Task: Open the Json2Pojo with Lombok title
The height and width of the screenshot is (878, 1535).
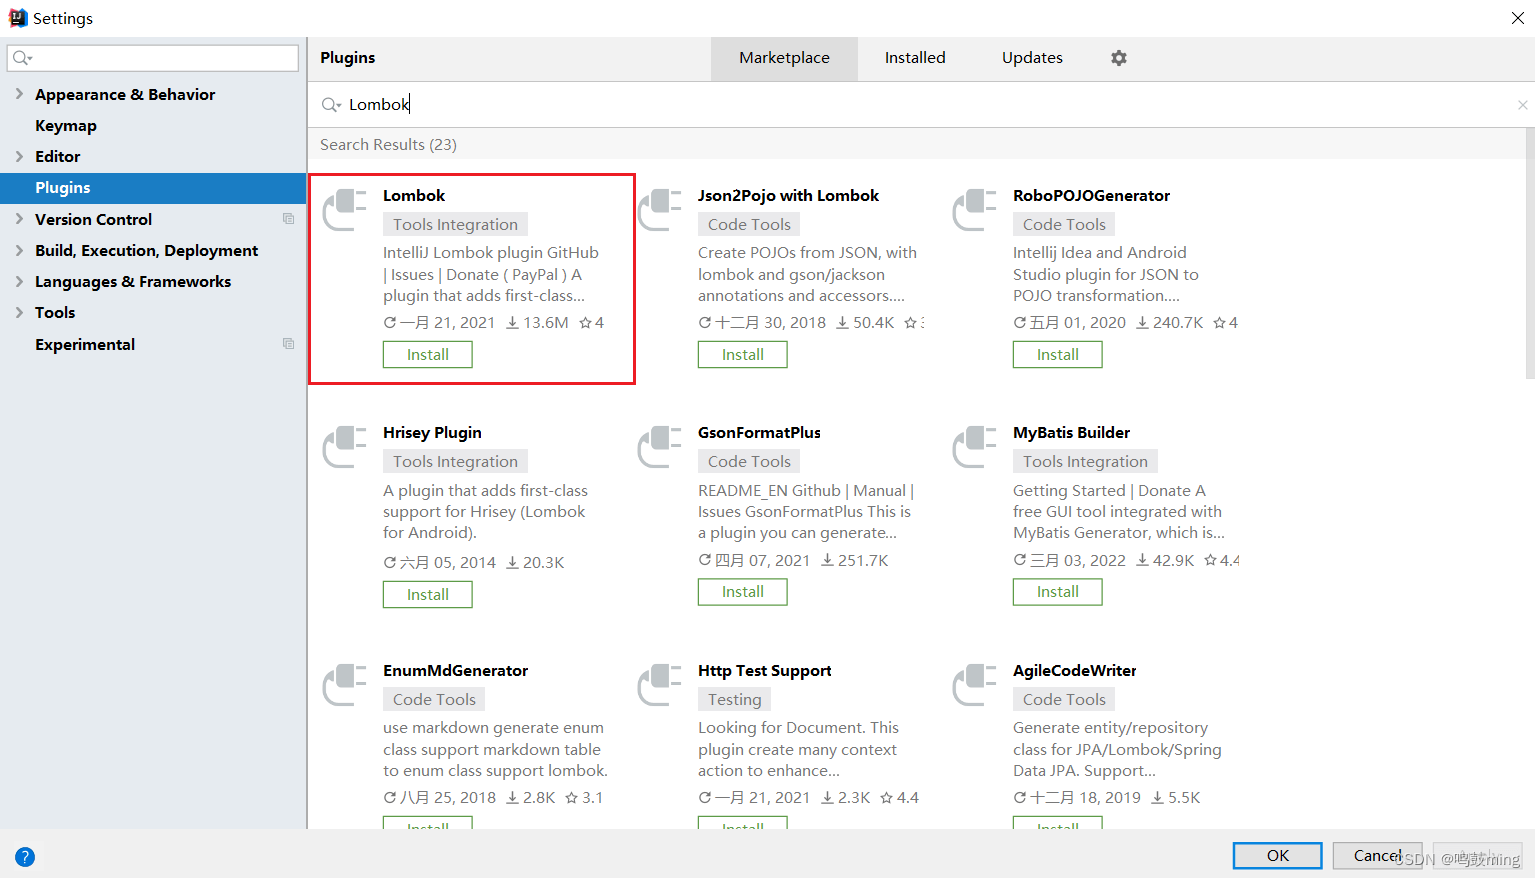Action: 788,196
